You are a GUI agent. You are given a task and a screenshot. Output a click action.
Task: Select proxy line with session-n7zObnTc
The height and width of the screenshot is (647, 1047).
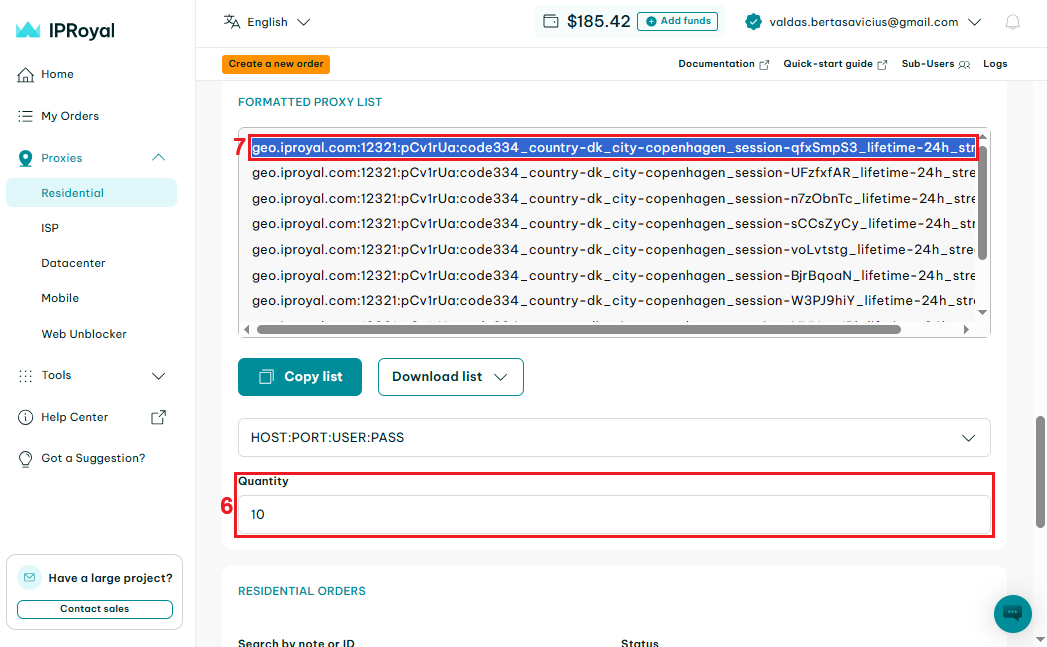pyautogui.click(x=613, y=199)
